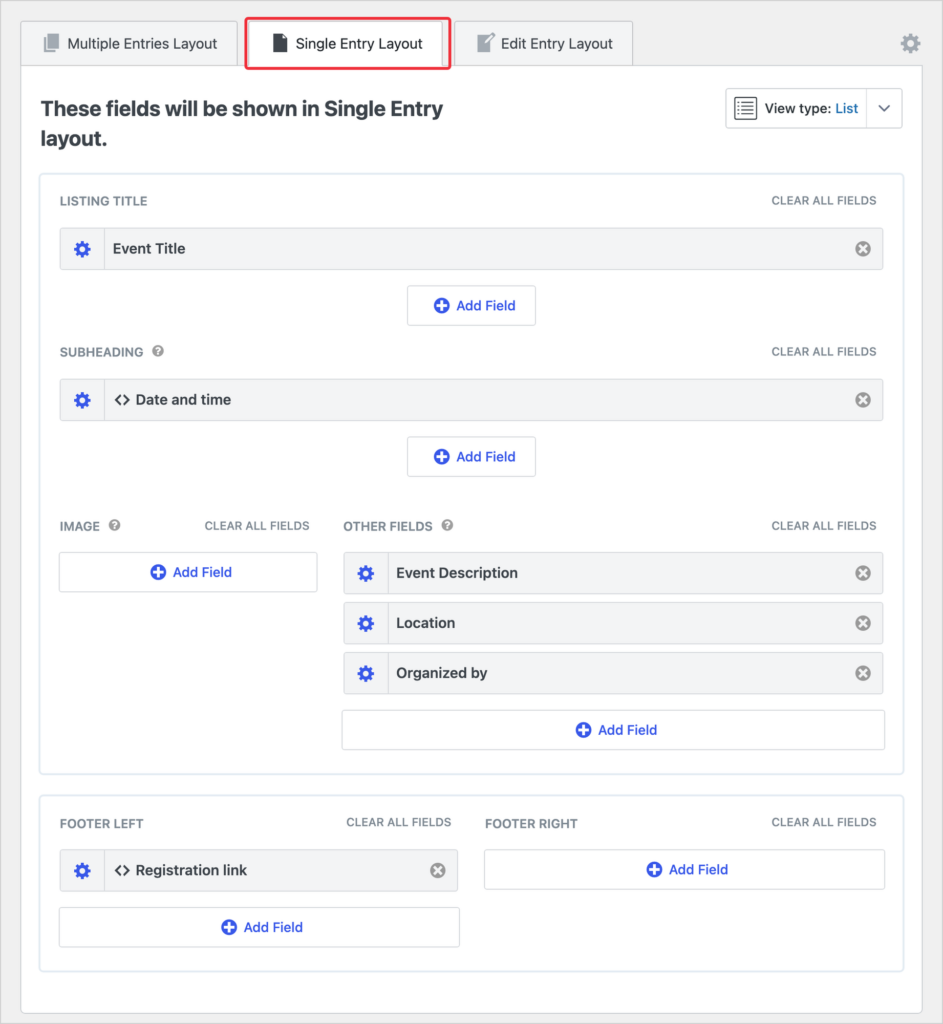The image size is (943, 1024).
Task: Remove the Organized by field
Action: 863,673
